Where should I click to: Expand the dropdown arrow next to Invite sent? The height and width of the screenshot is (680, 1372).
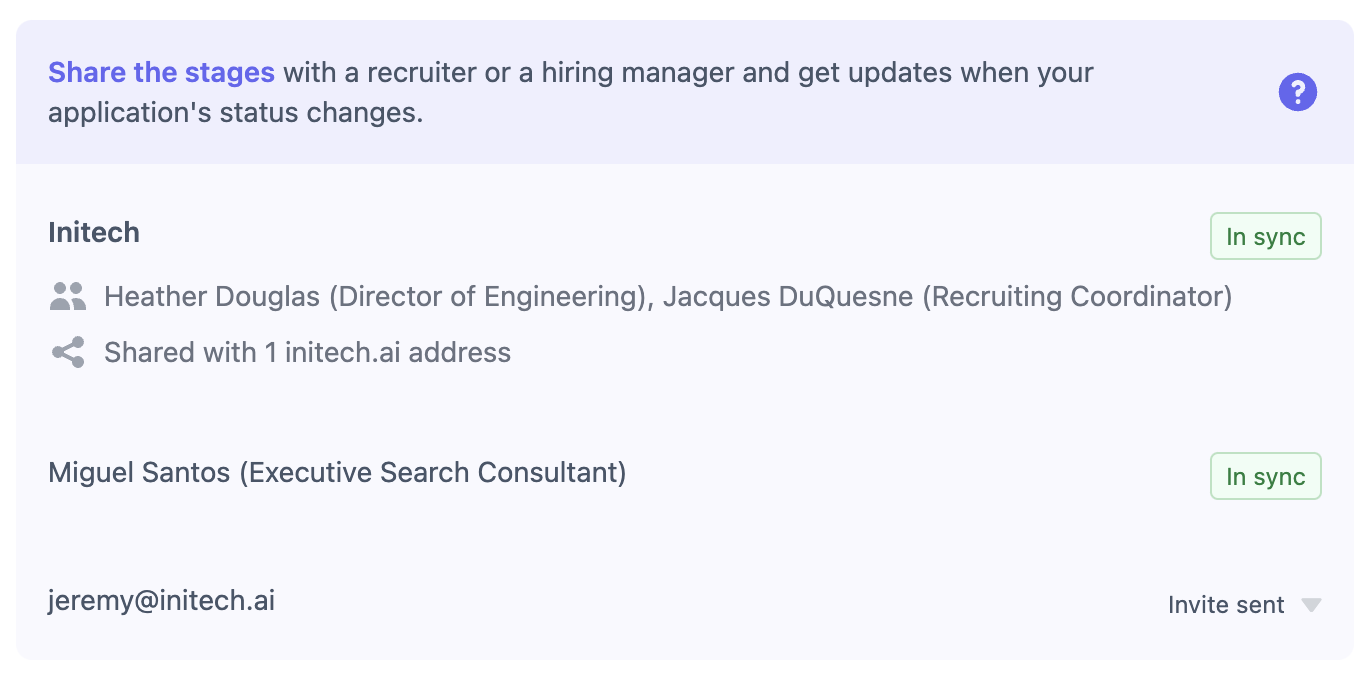1311,605
